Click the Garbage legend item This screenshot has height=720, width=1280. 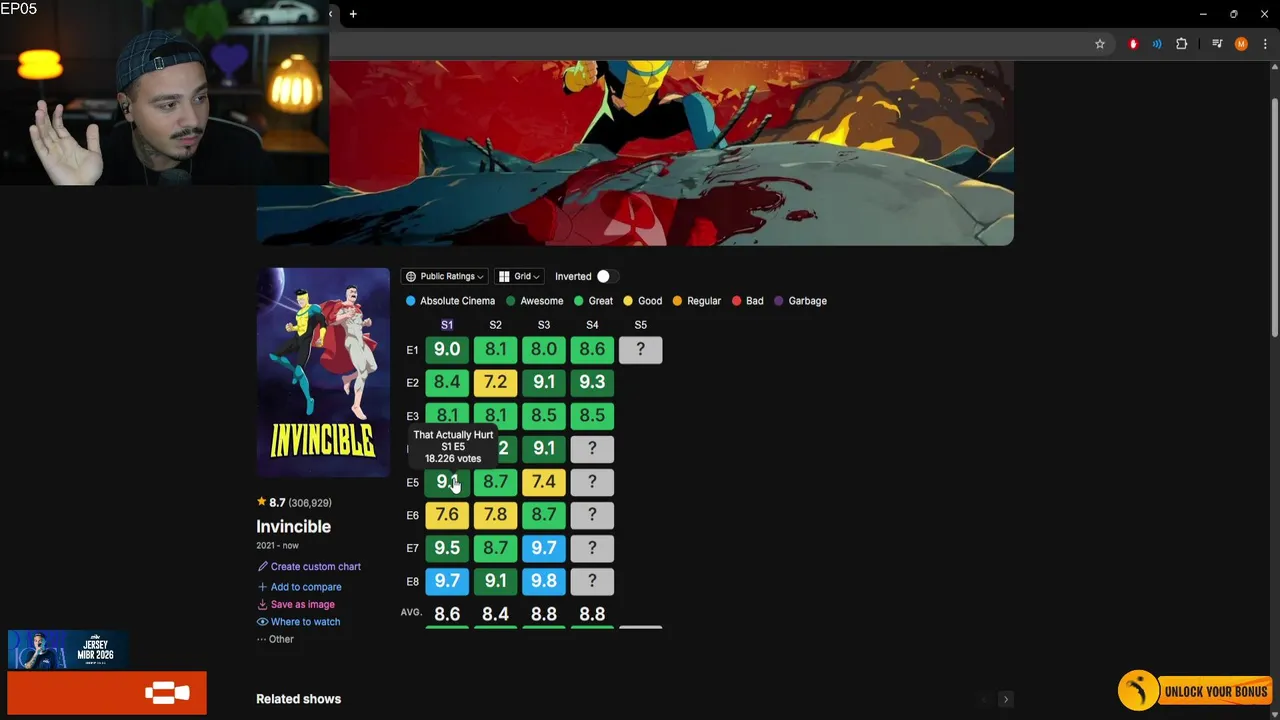click(x=801, y=301)
